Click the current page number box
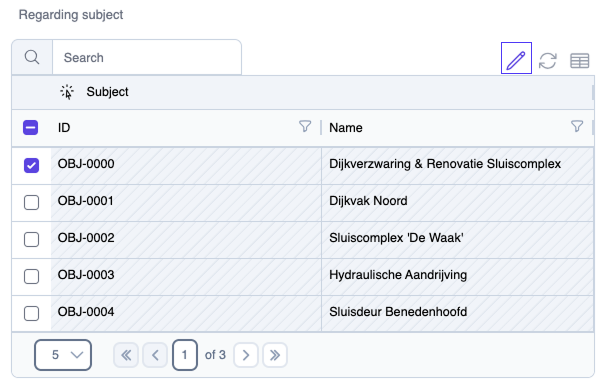Image resolution: width=608 pixels, height=383 pixels. pyautogui.click(x=185, y=355)
